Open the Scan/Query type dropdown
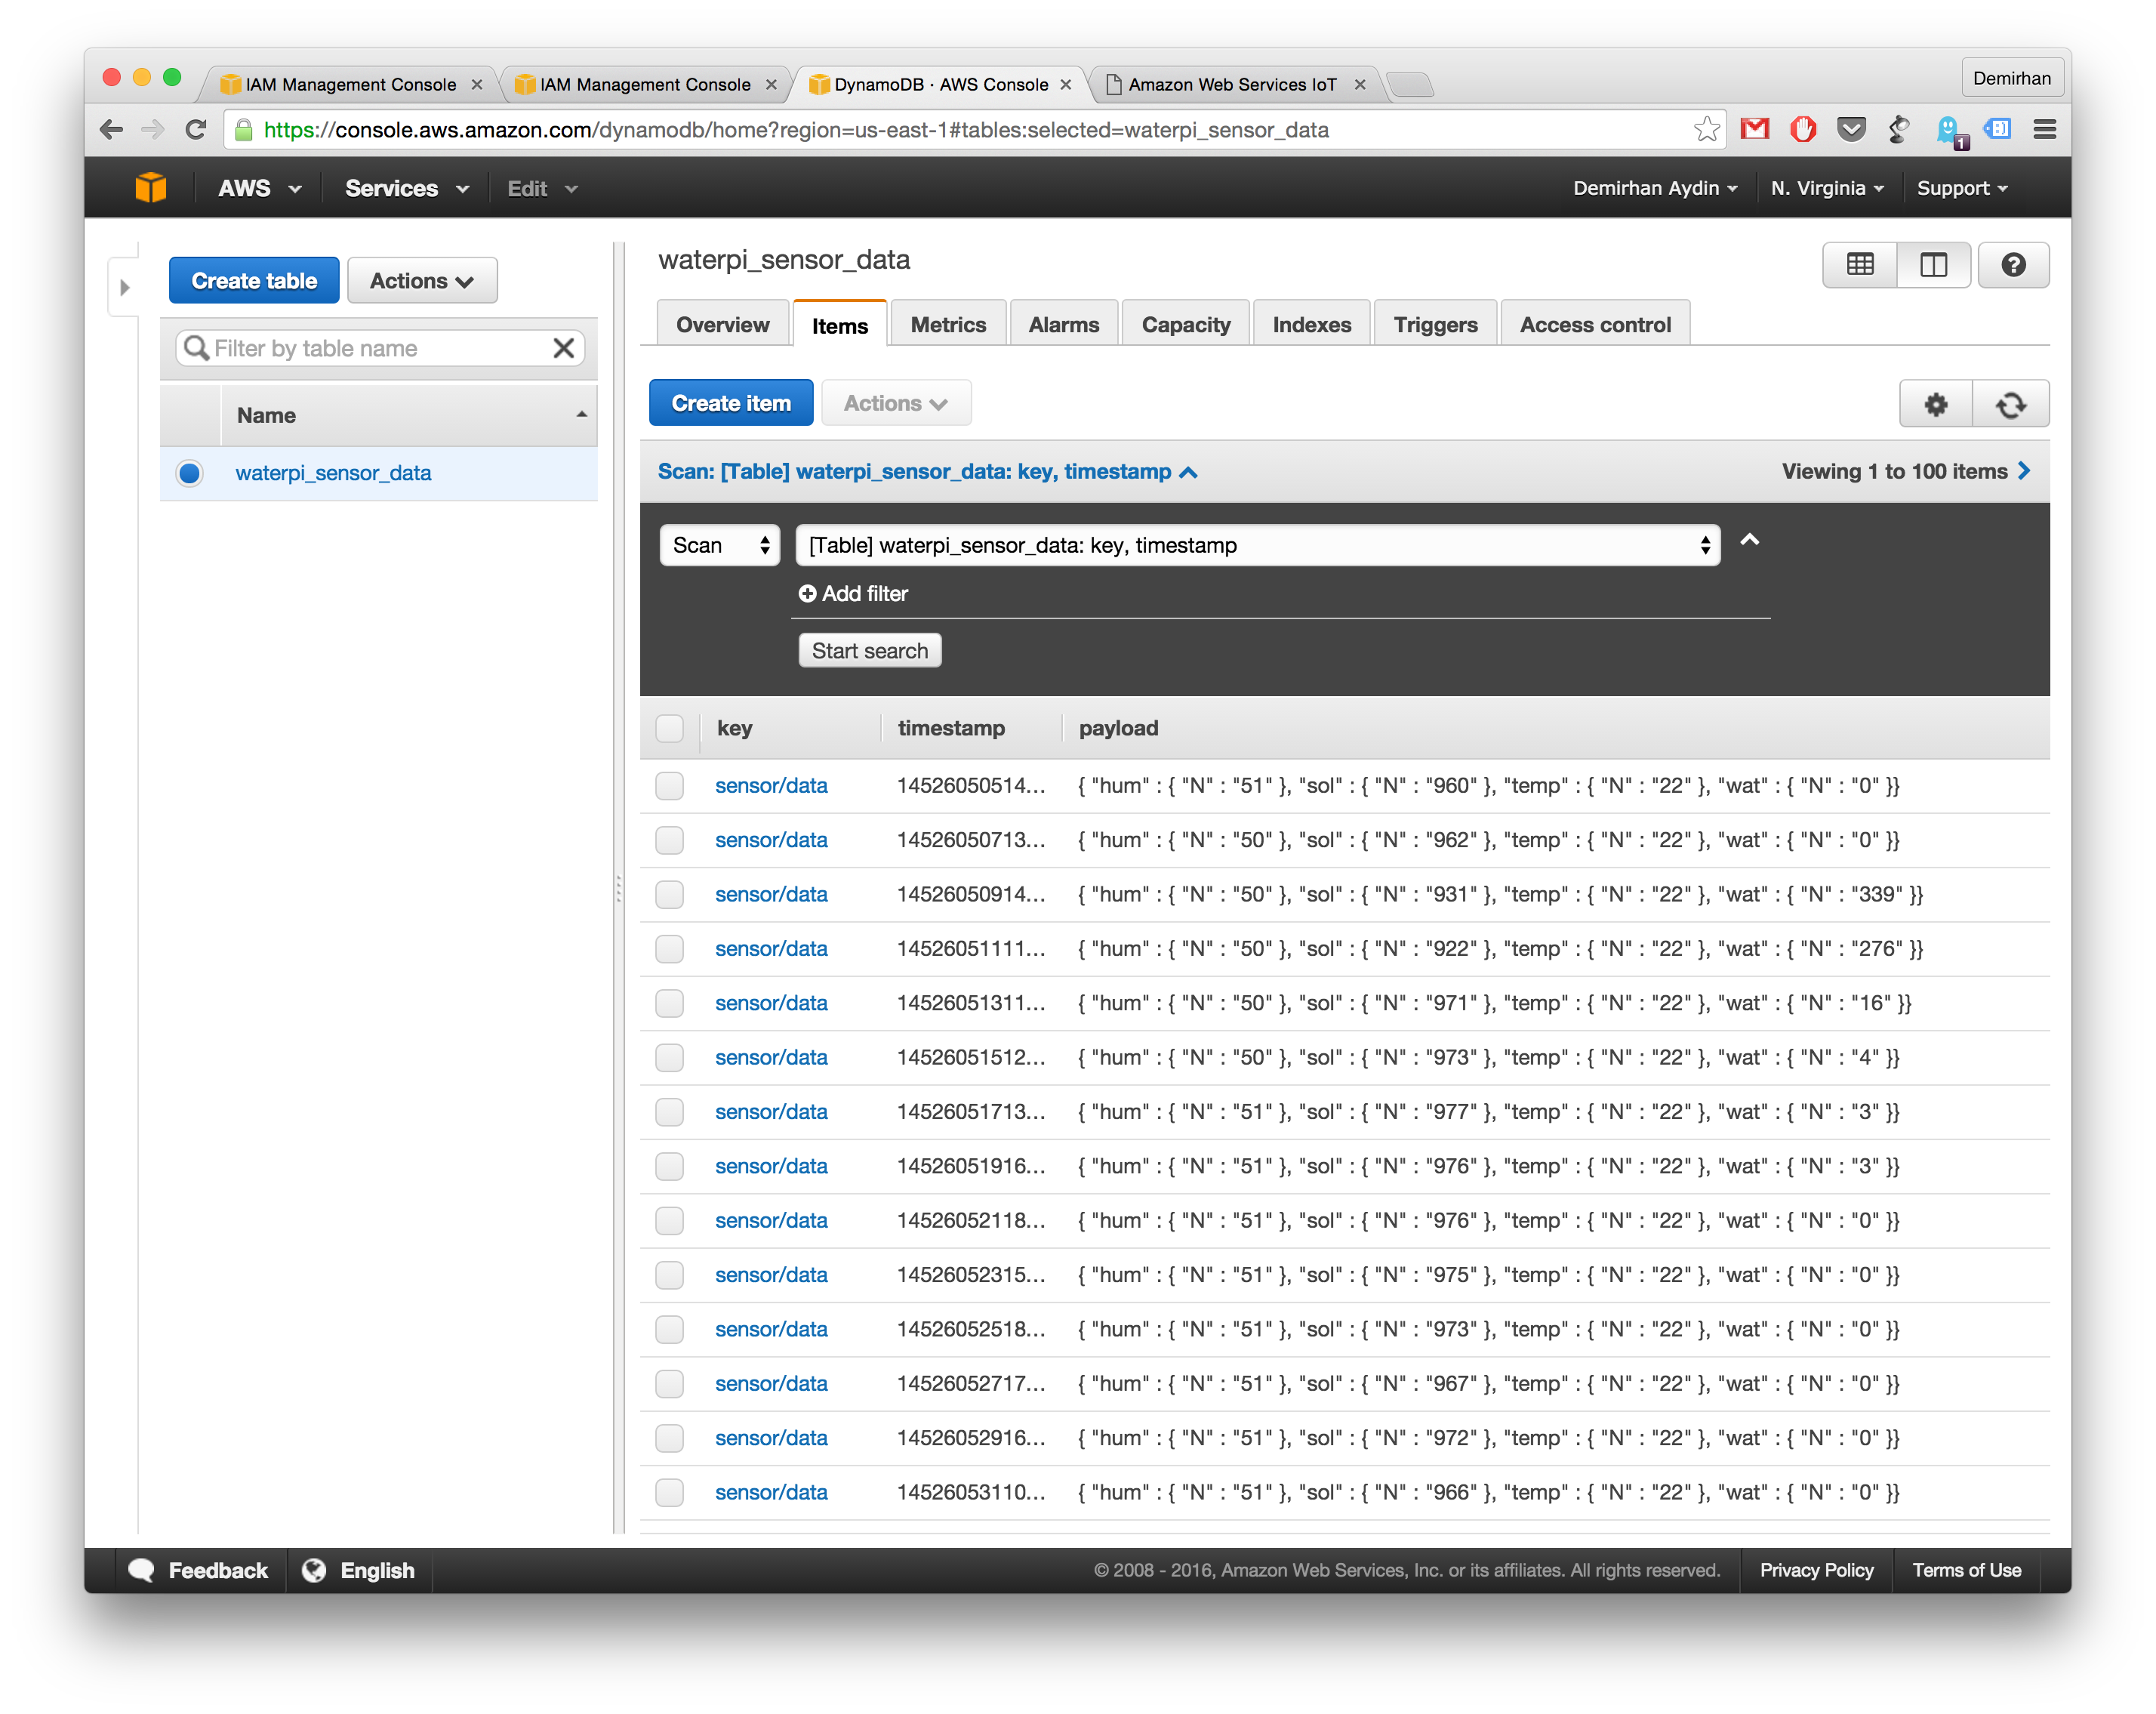2156x1714 pixels. (720, 545)
